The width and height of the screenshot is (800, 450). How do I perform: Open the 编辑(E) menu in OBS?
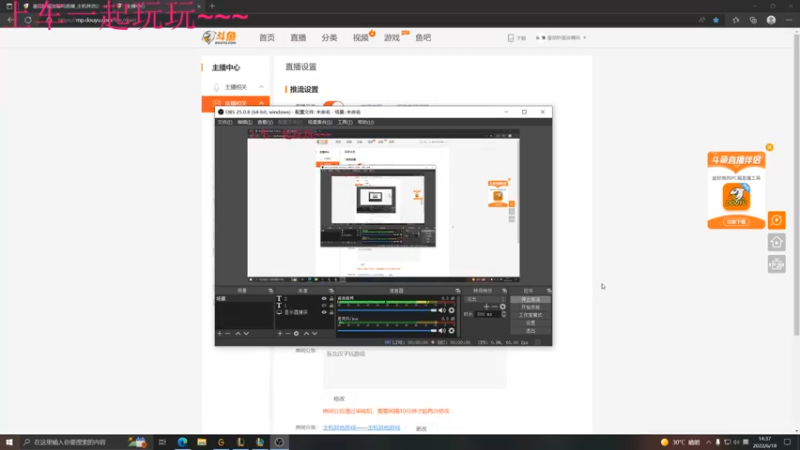pos(244,122)
